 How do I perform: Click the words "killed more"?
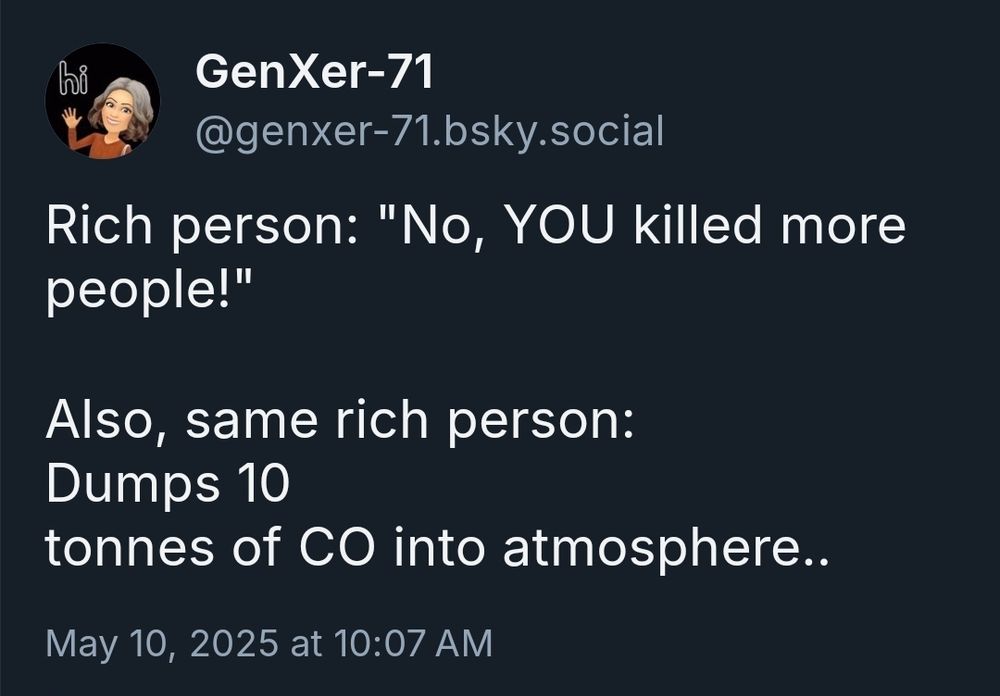(770, 225)
